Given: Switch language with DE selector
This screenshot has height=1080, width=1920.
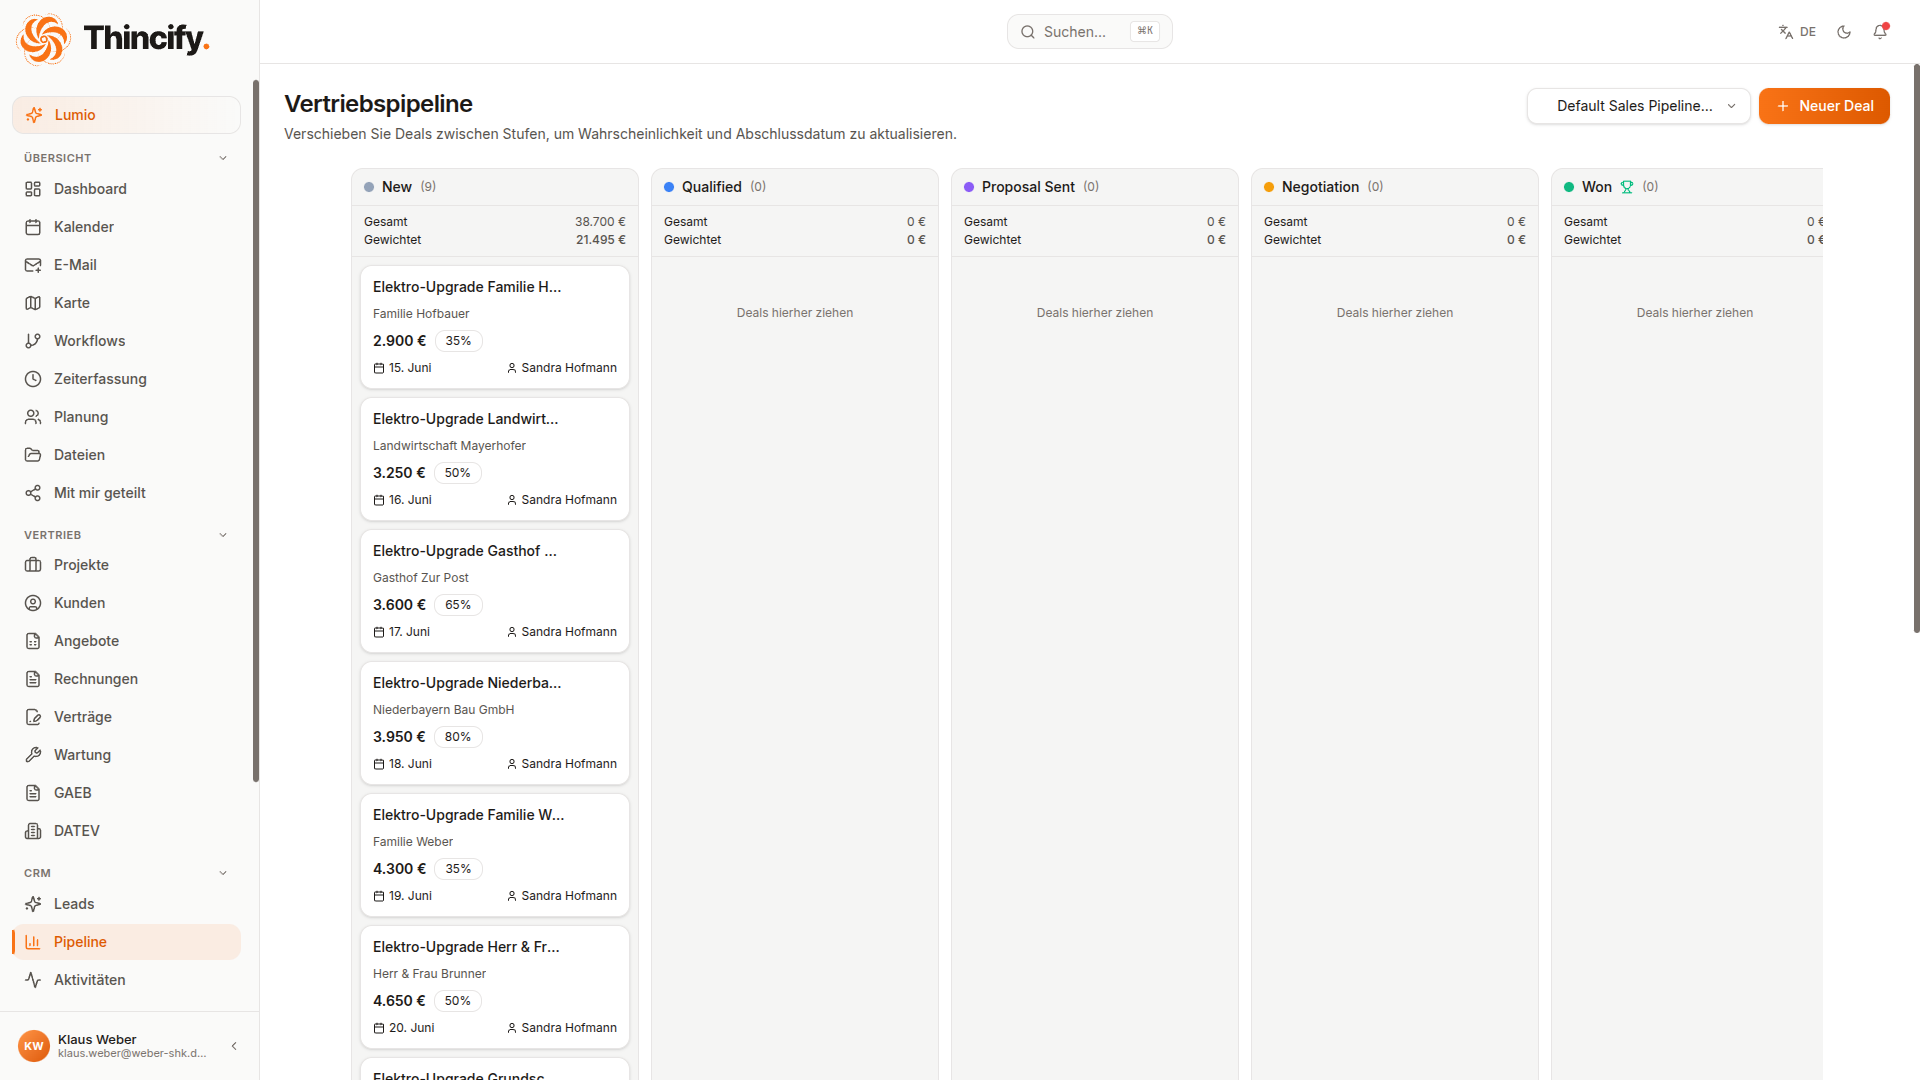Looking at the screenshot, I should [1797, 32].
